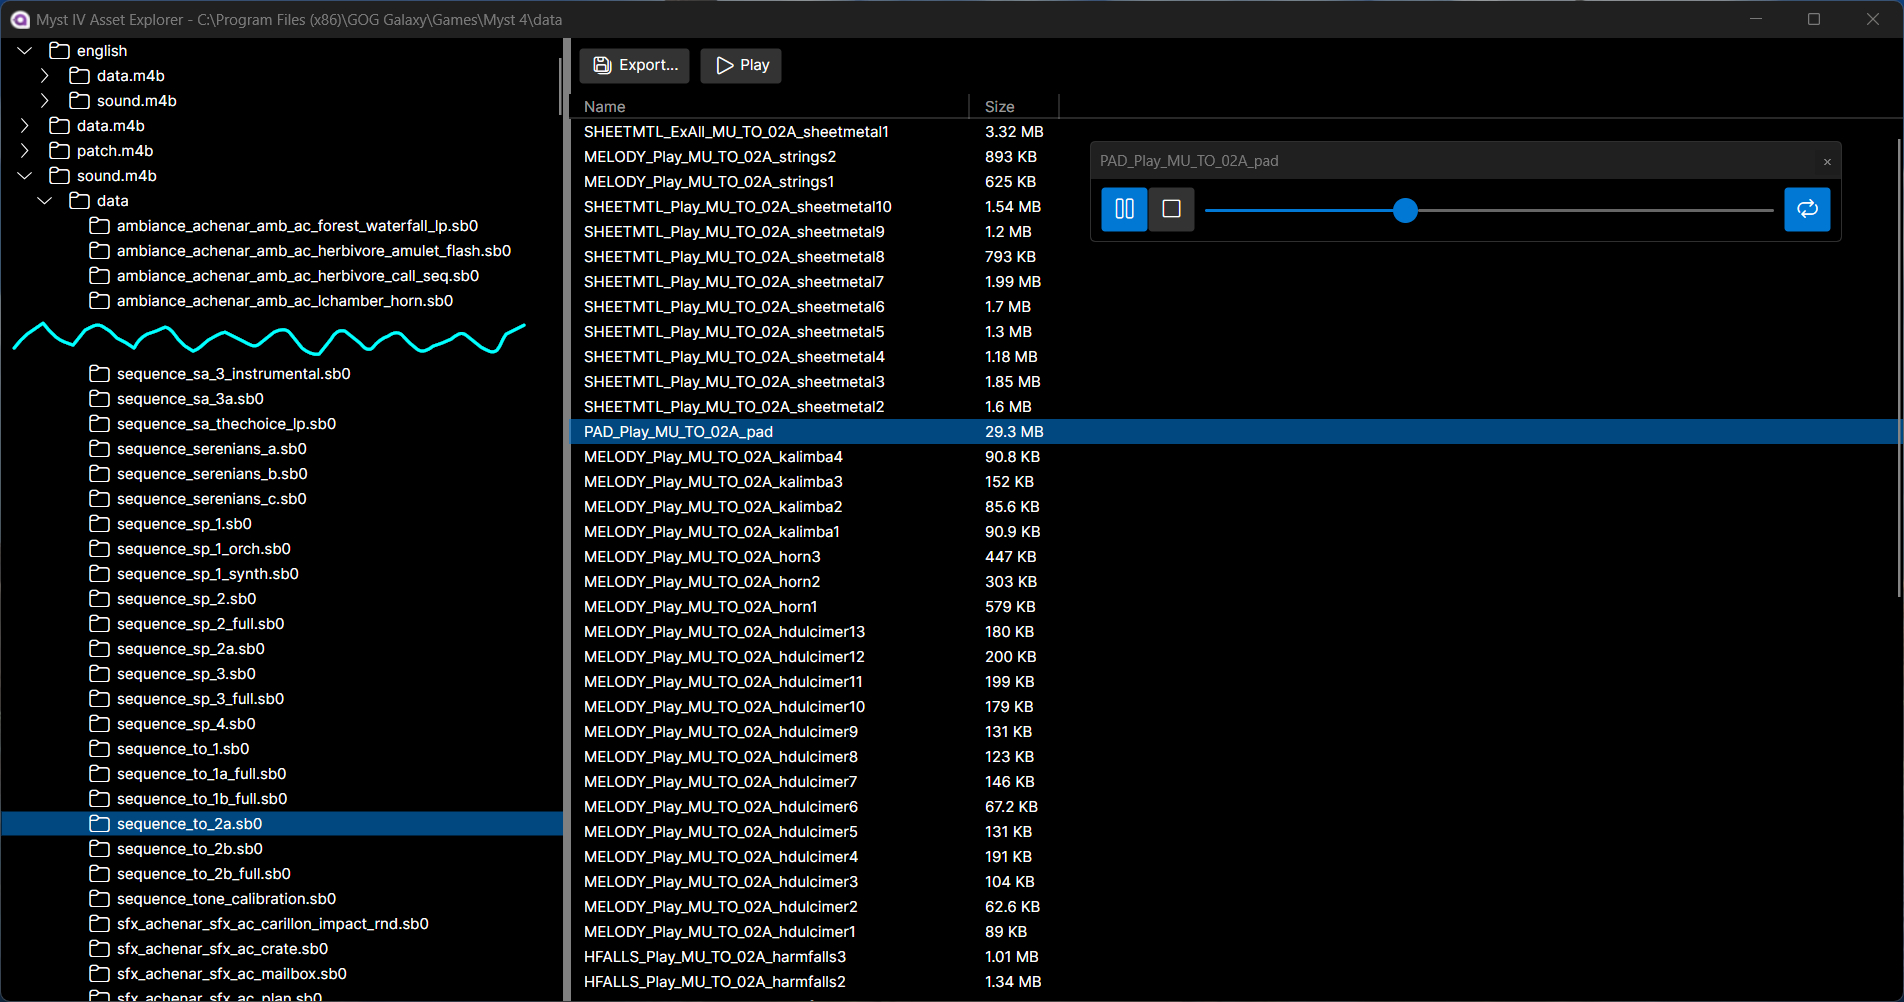
Task: Select sequence_to_2b.sb0 in the tree
Action: pyautogui.click(x=190, y=848)
